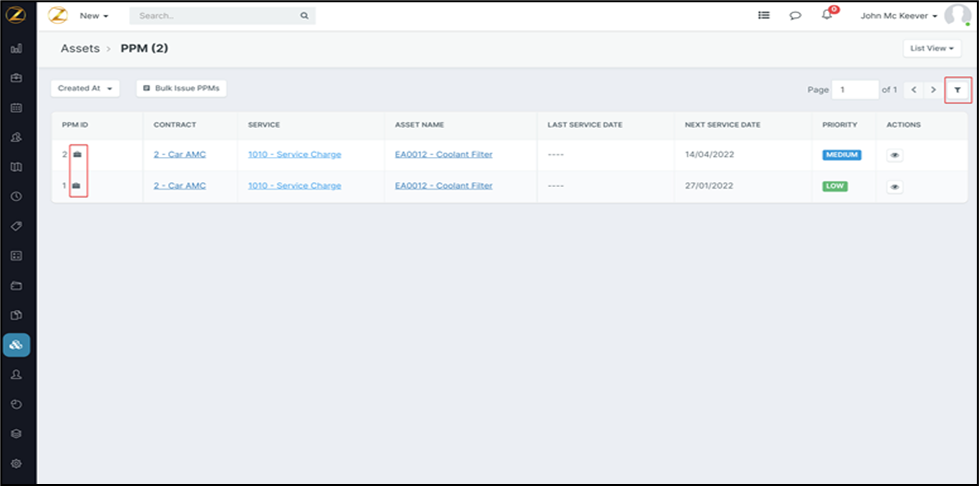This screenshot has width=979, height=486.
Task: Open settings gear in sidebar
Action: pos(16,463)
